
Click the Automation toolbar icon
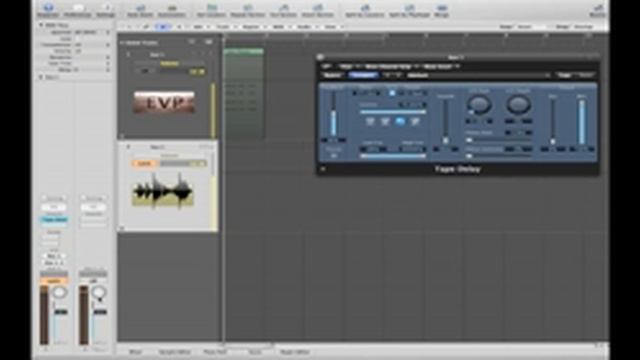tap(172, 10)
